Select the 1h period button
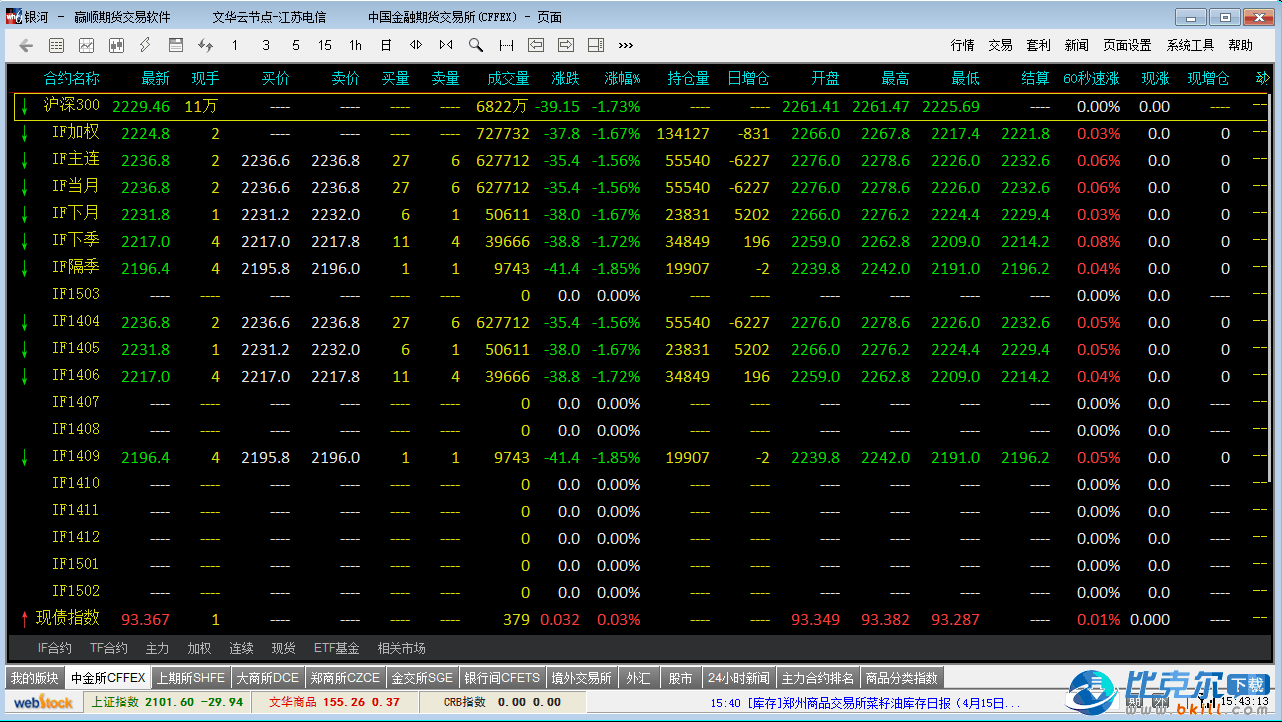This screenshot has height=722, width=1282. pyautogui.click(x=356, y=45)
